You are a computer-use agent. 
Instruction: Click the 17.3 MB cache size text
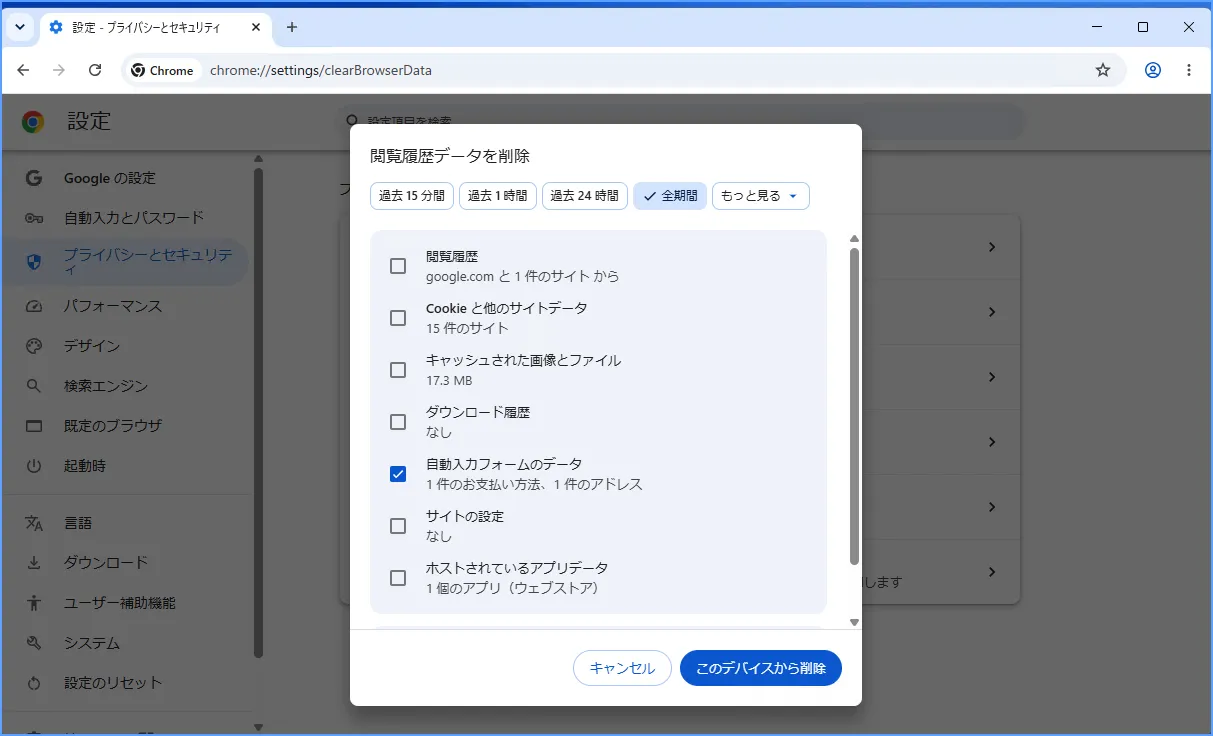(x=449, y=380)
